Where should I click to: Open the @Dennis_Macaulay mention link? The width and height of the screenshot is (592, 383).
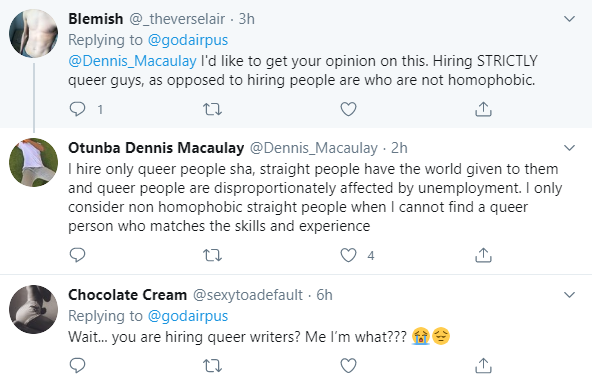point(132,61)
